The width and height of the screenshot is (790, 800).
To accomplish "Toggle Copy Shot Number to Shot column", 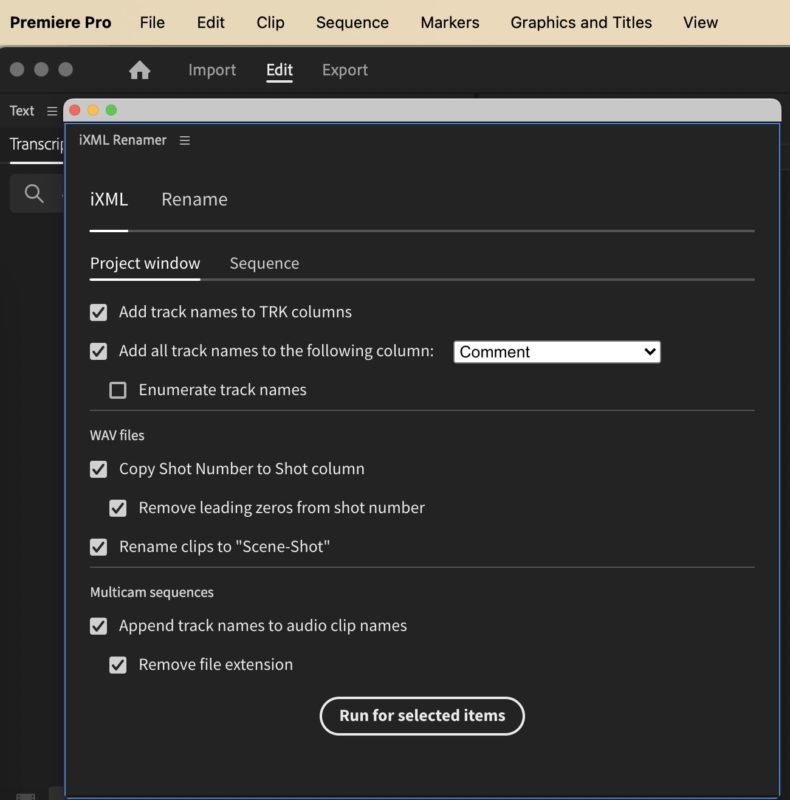I will [x=98, y=469].
